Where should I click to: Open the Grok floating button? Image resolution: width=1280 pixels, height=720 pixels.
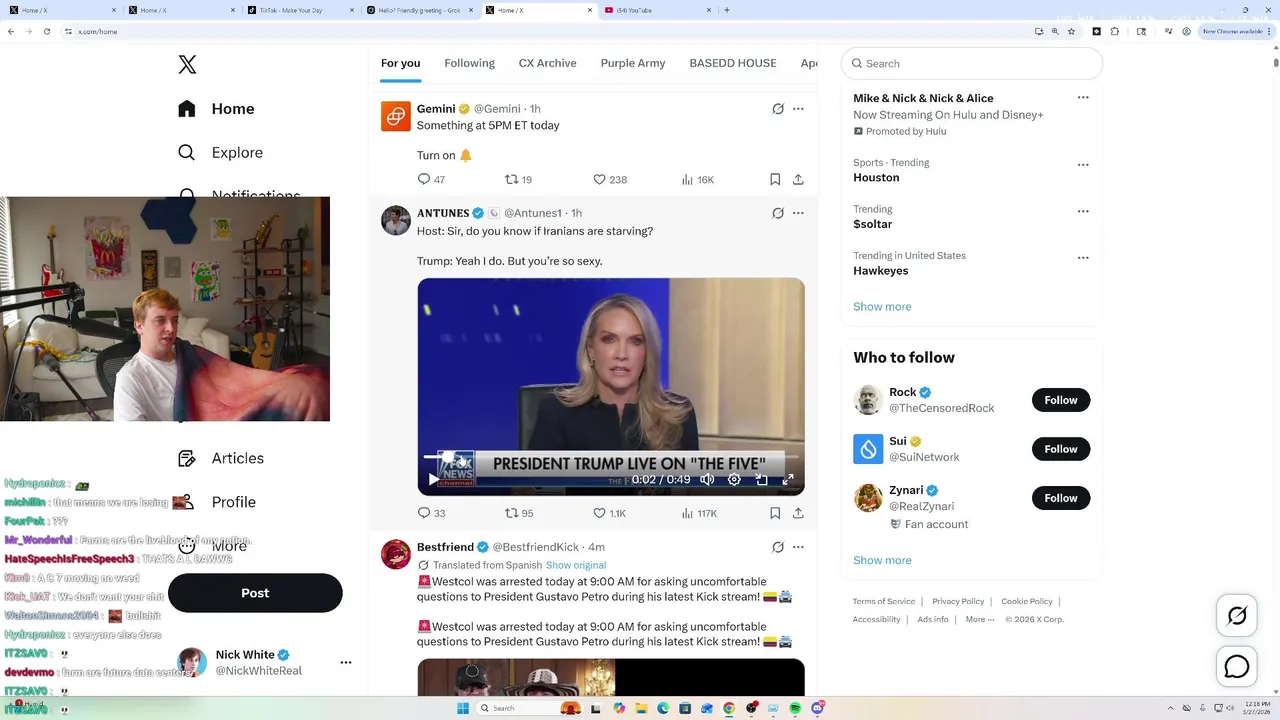[1237, 616]
